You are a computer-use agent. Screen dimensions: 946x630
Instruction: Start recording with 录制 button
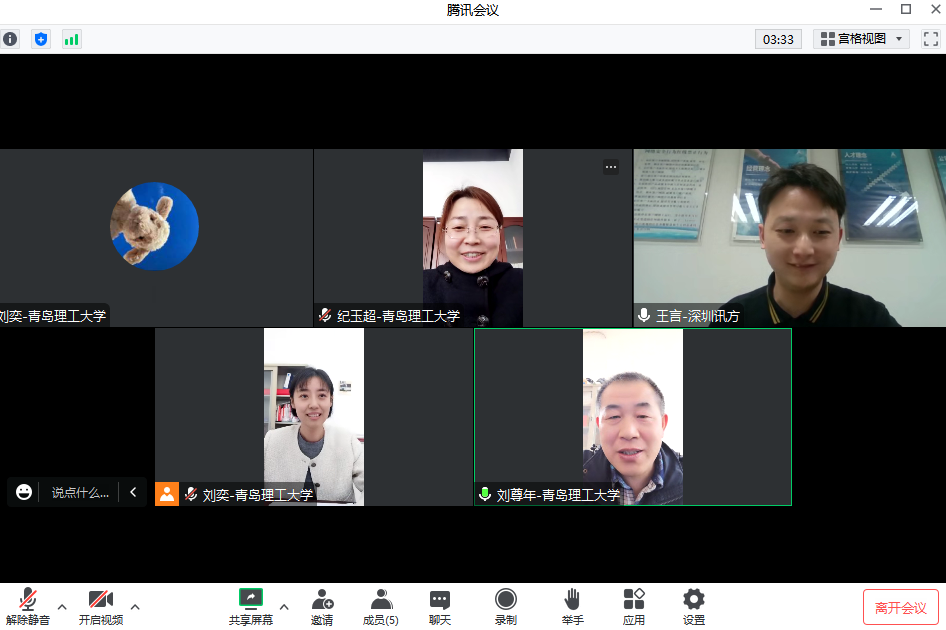506,606
